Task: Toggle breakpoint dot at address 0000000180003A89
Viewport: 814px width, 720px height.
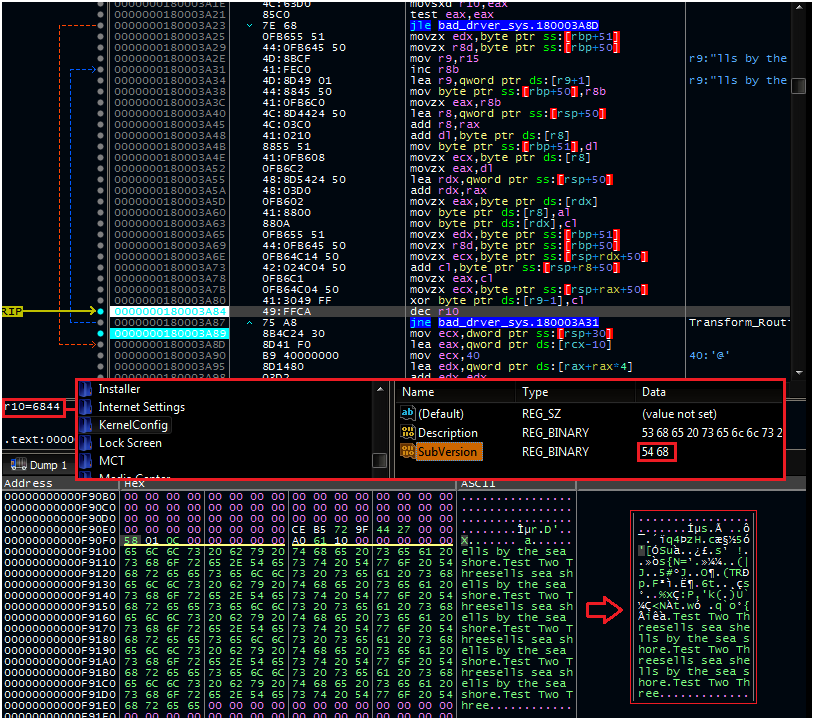Action: coord(101,333)
